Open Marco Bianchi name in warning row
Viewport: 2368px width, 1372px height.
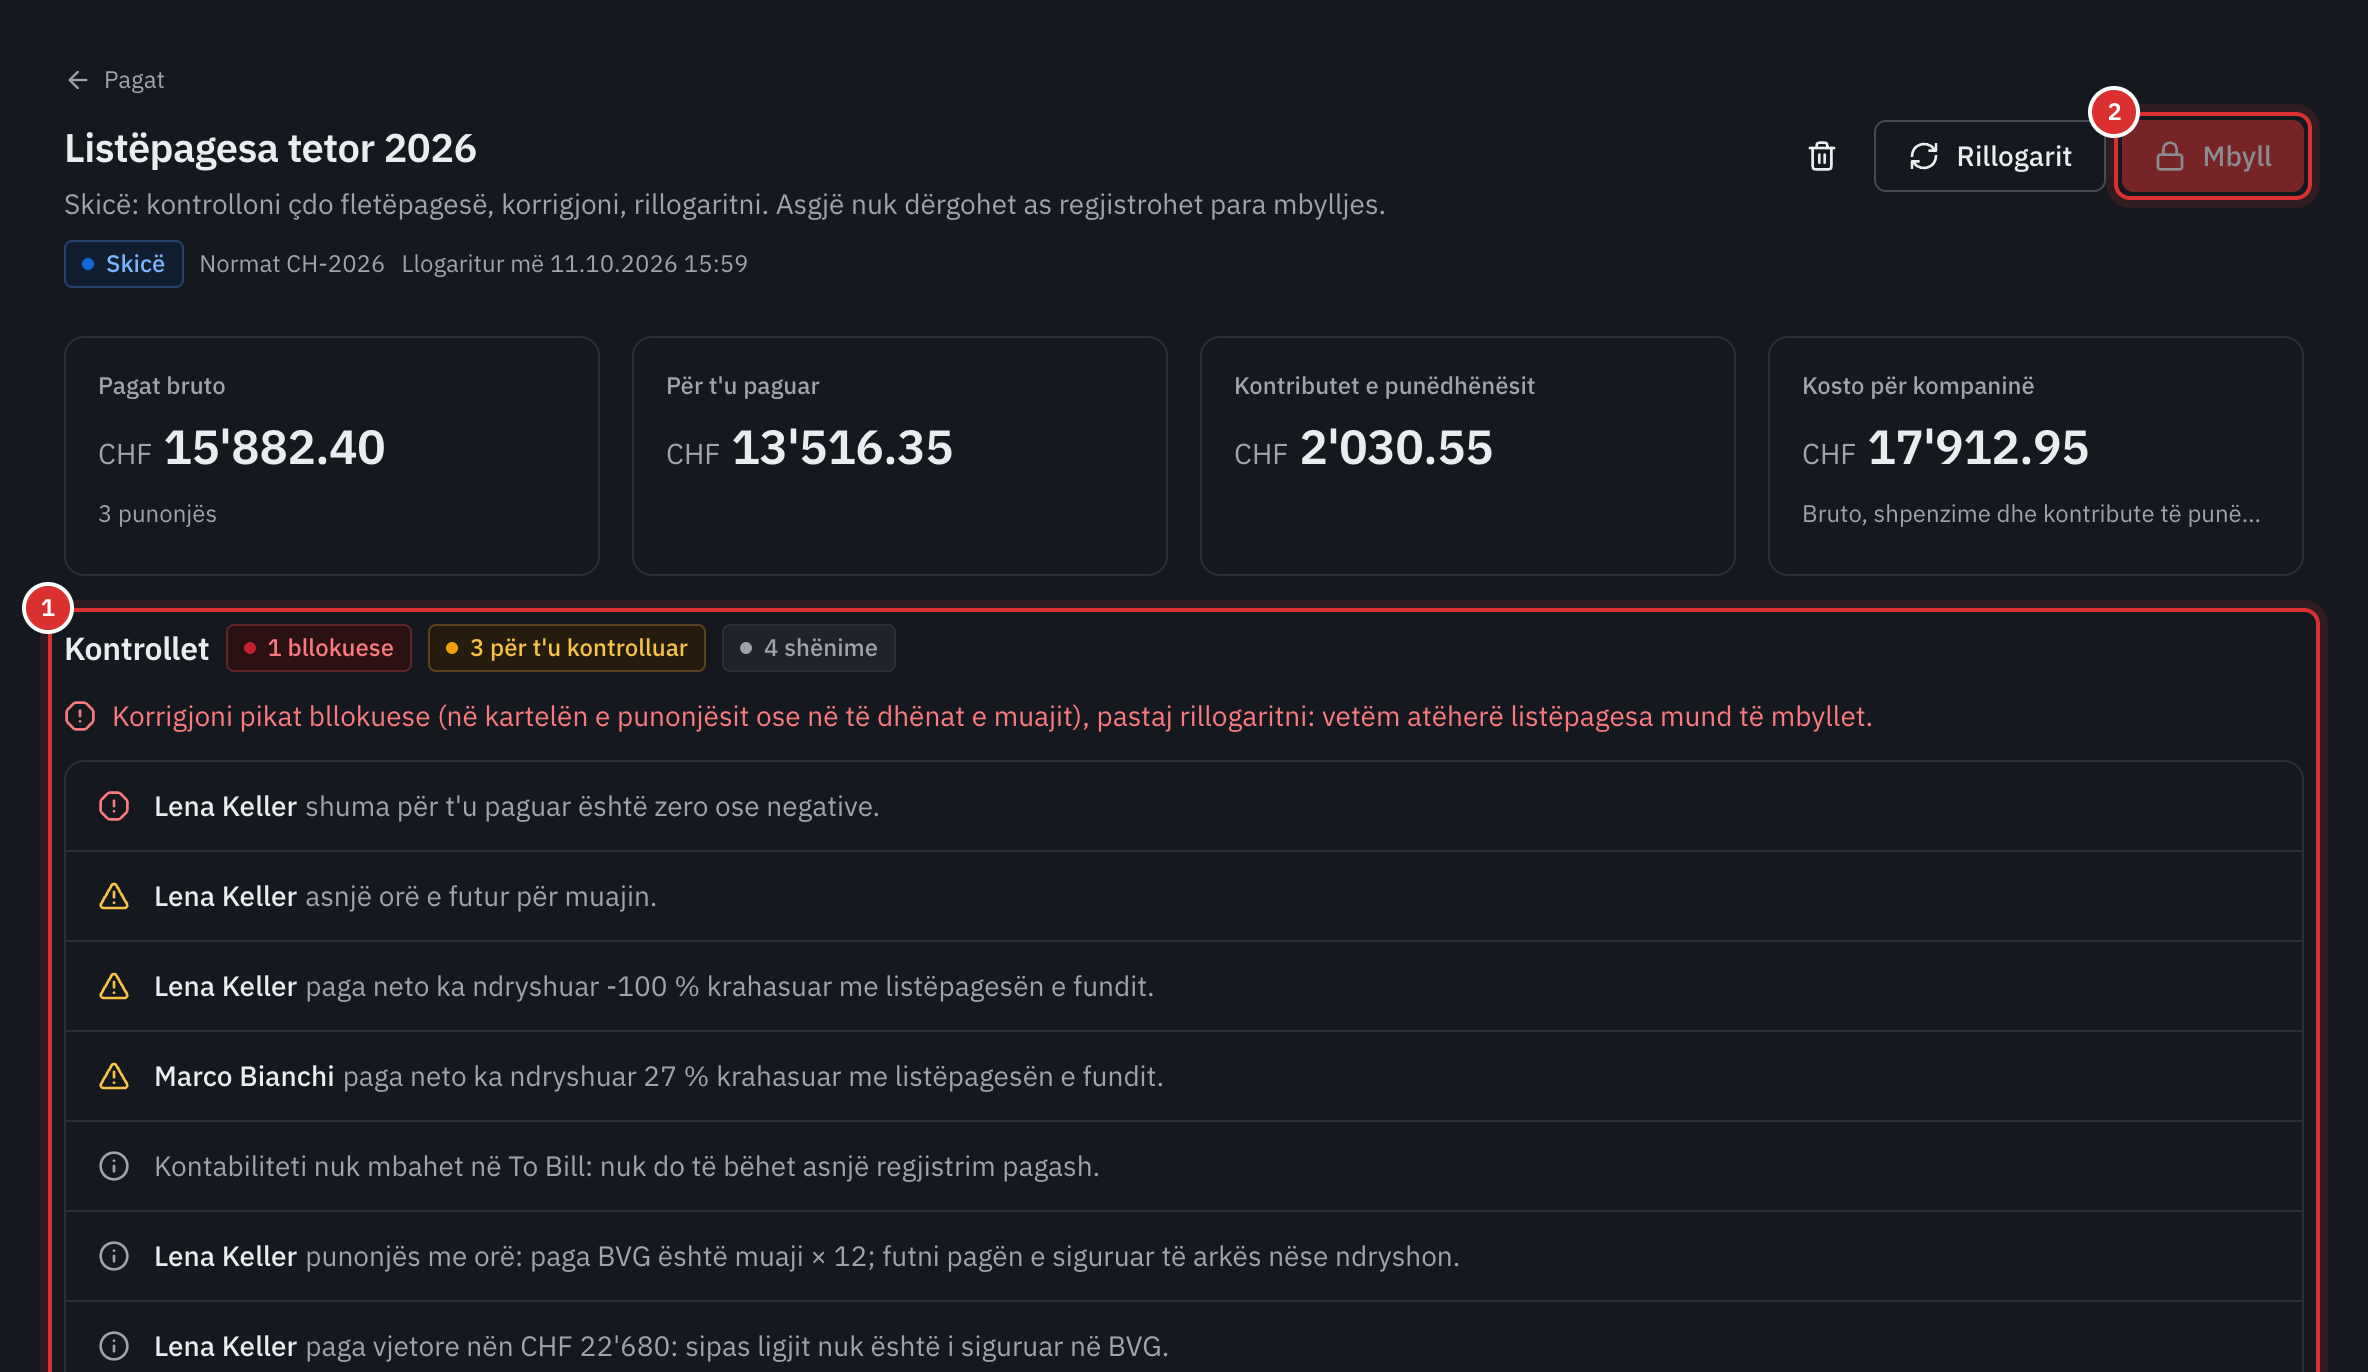pos(244,1076)
